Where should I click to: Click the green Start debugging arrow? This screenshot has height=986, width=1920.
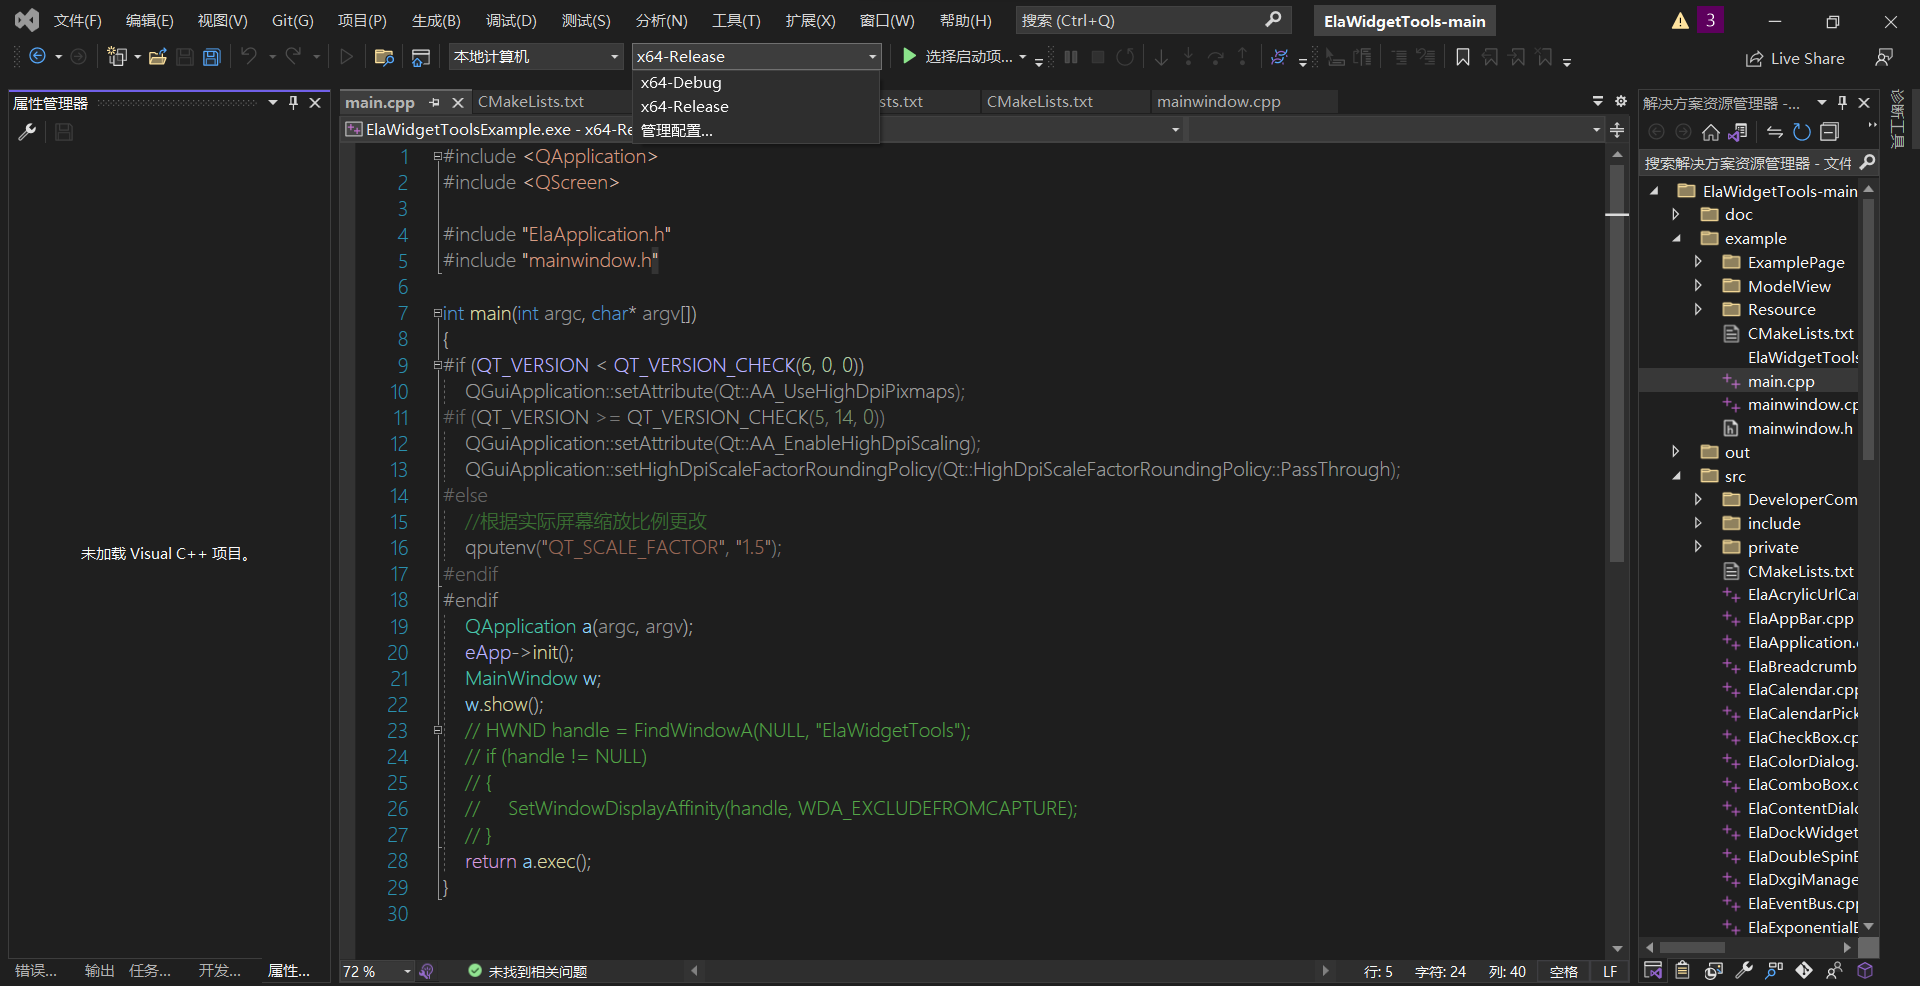(908, 56)
